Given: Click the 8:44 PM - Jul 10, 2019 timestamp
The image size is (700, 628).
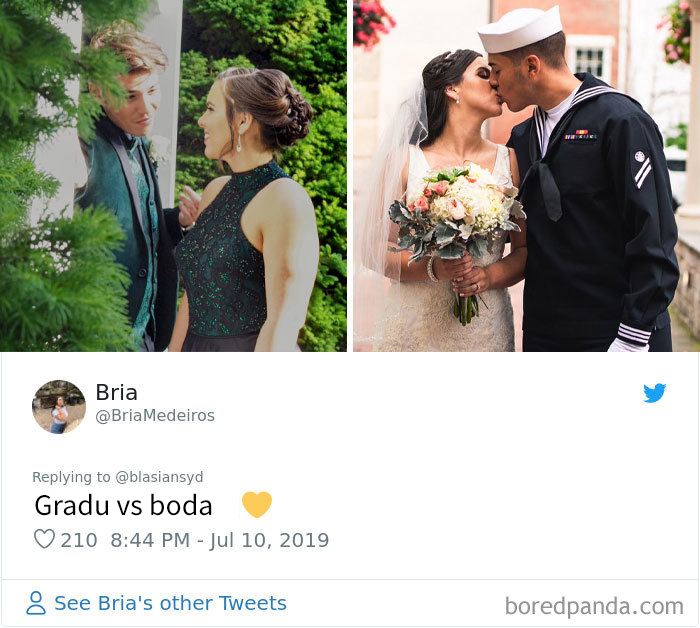Looking at the screenshot, I should click(x=220, y=540).
